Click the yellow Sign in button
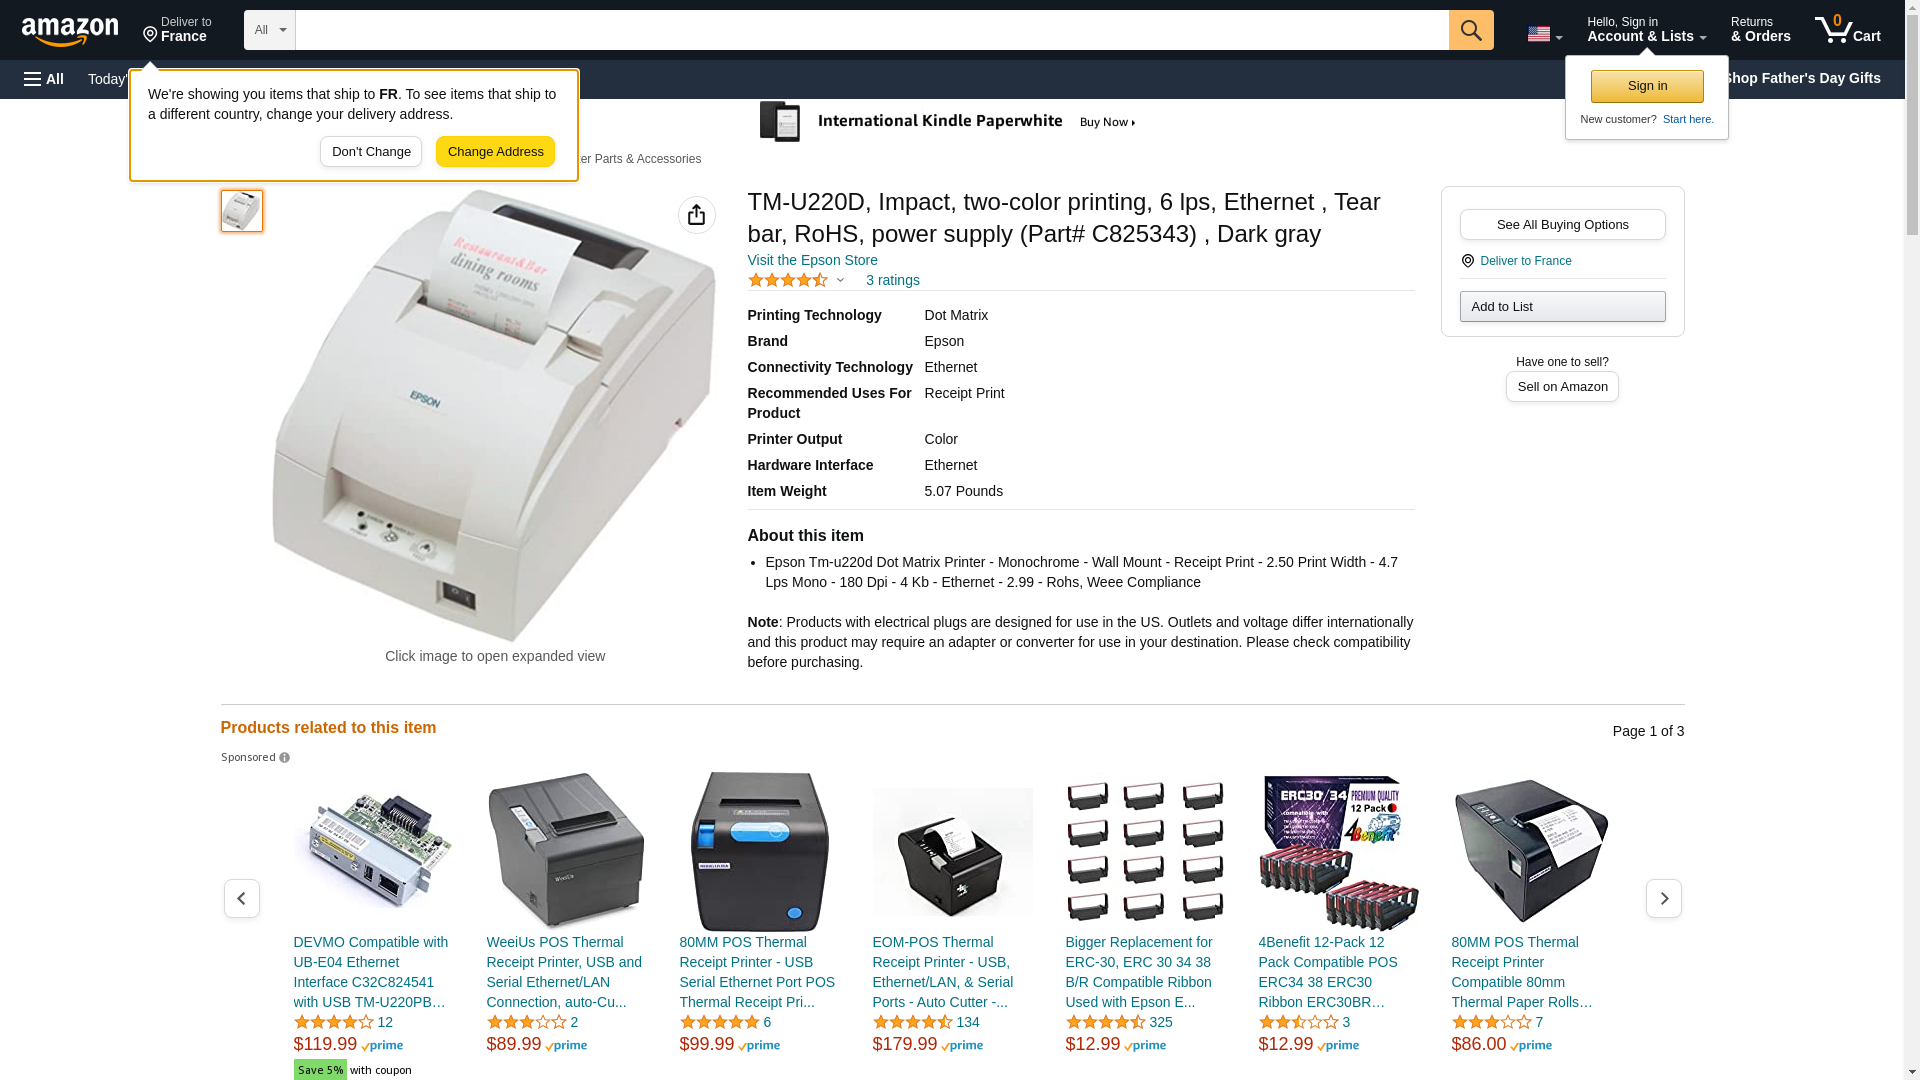The image size is (1920, 1080). 1647,86
